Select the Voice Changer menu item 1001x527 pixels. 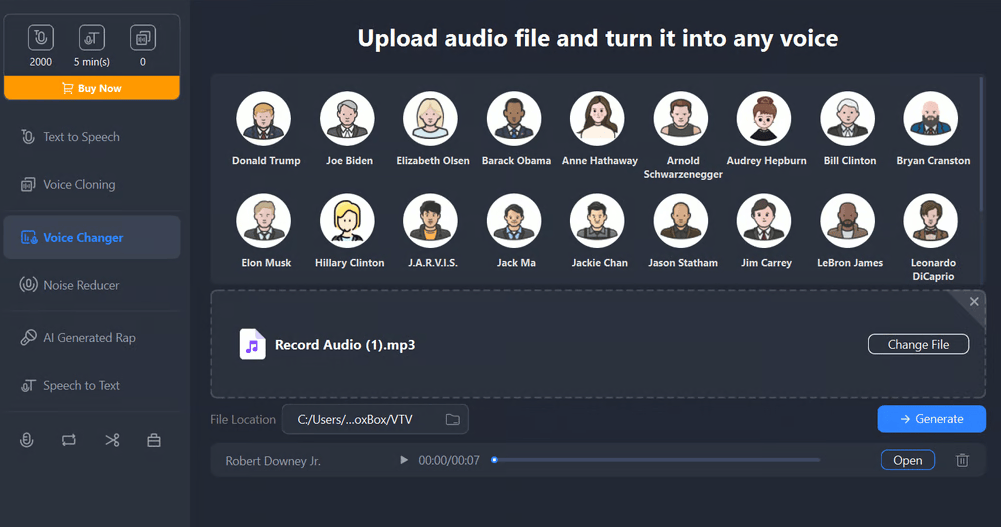[x=92, y=237]
